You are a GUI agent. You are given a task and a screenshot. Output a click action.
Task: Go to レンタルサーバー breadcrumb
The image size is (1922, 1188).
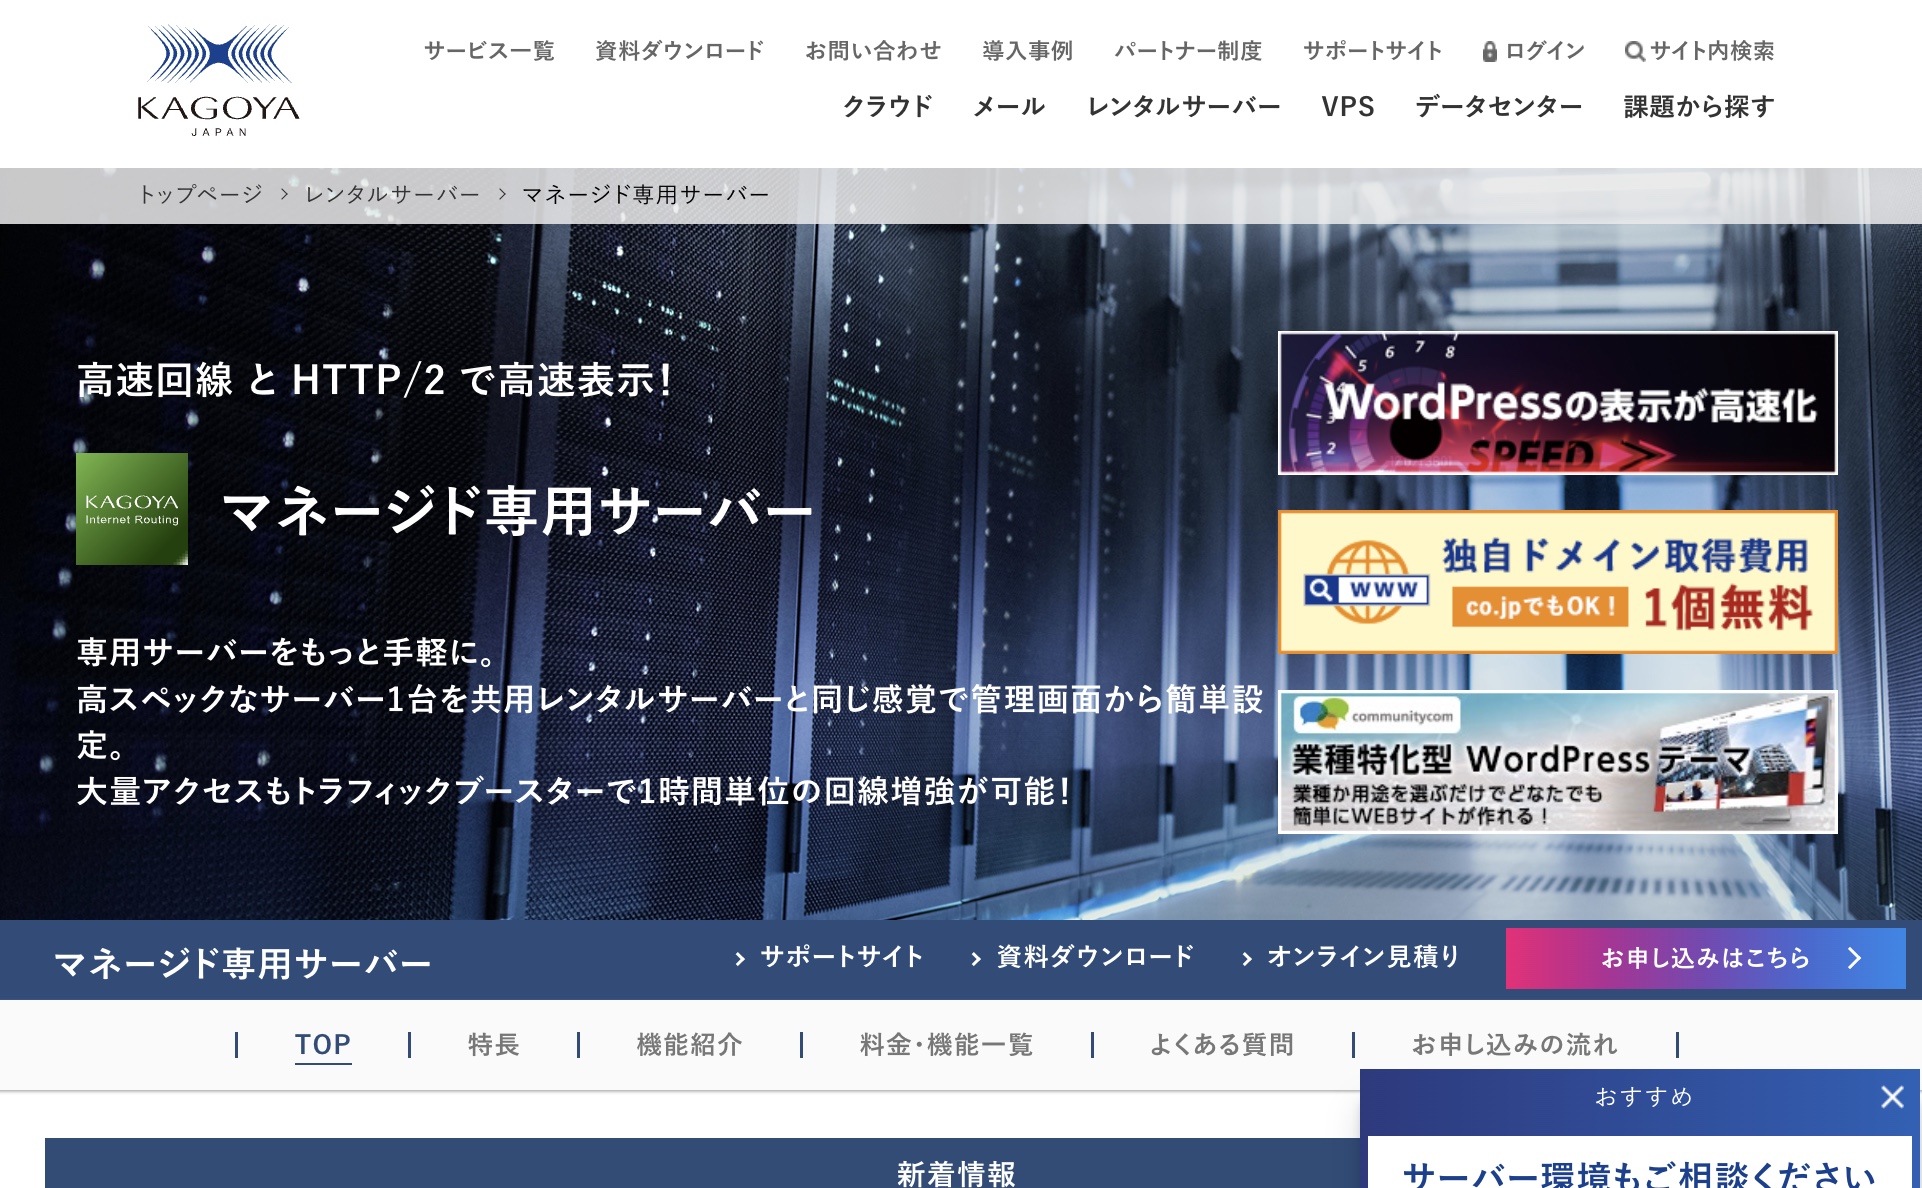tap(392, 194)
